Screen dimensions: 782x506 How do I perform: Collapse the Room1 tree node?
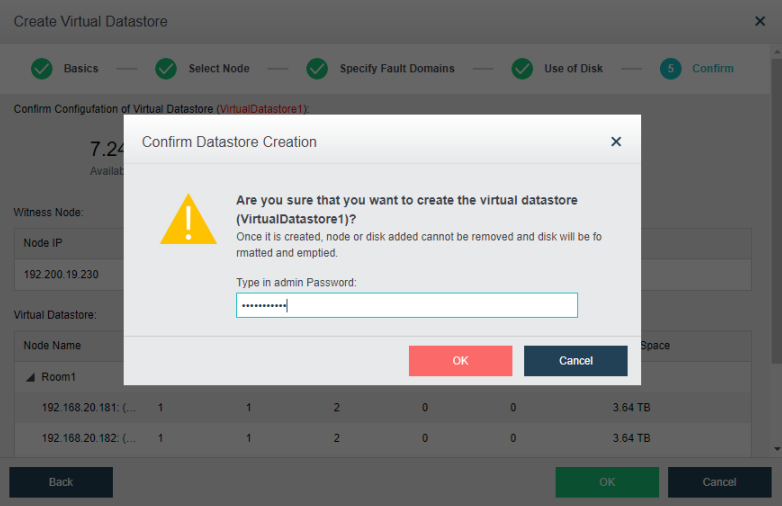[x=30, y=378]
